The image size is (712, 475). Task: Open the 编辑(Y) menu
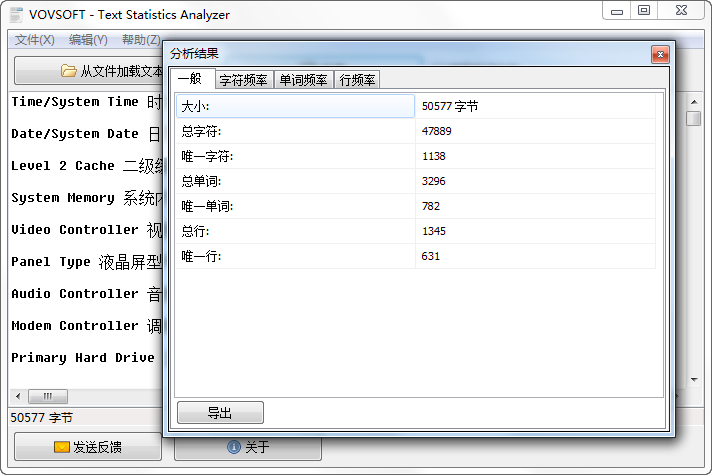(88, 40)
